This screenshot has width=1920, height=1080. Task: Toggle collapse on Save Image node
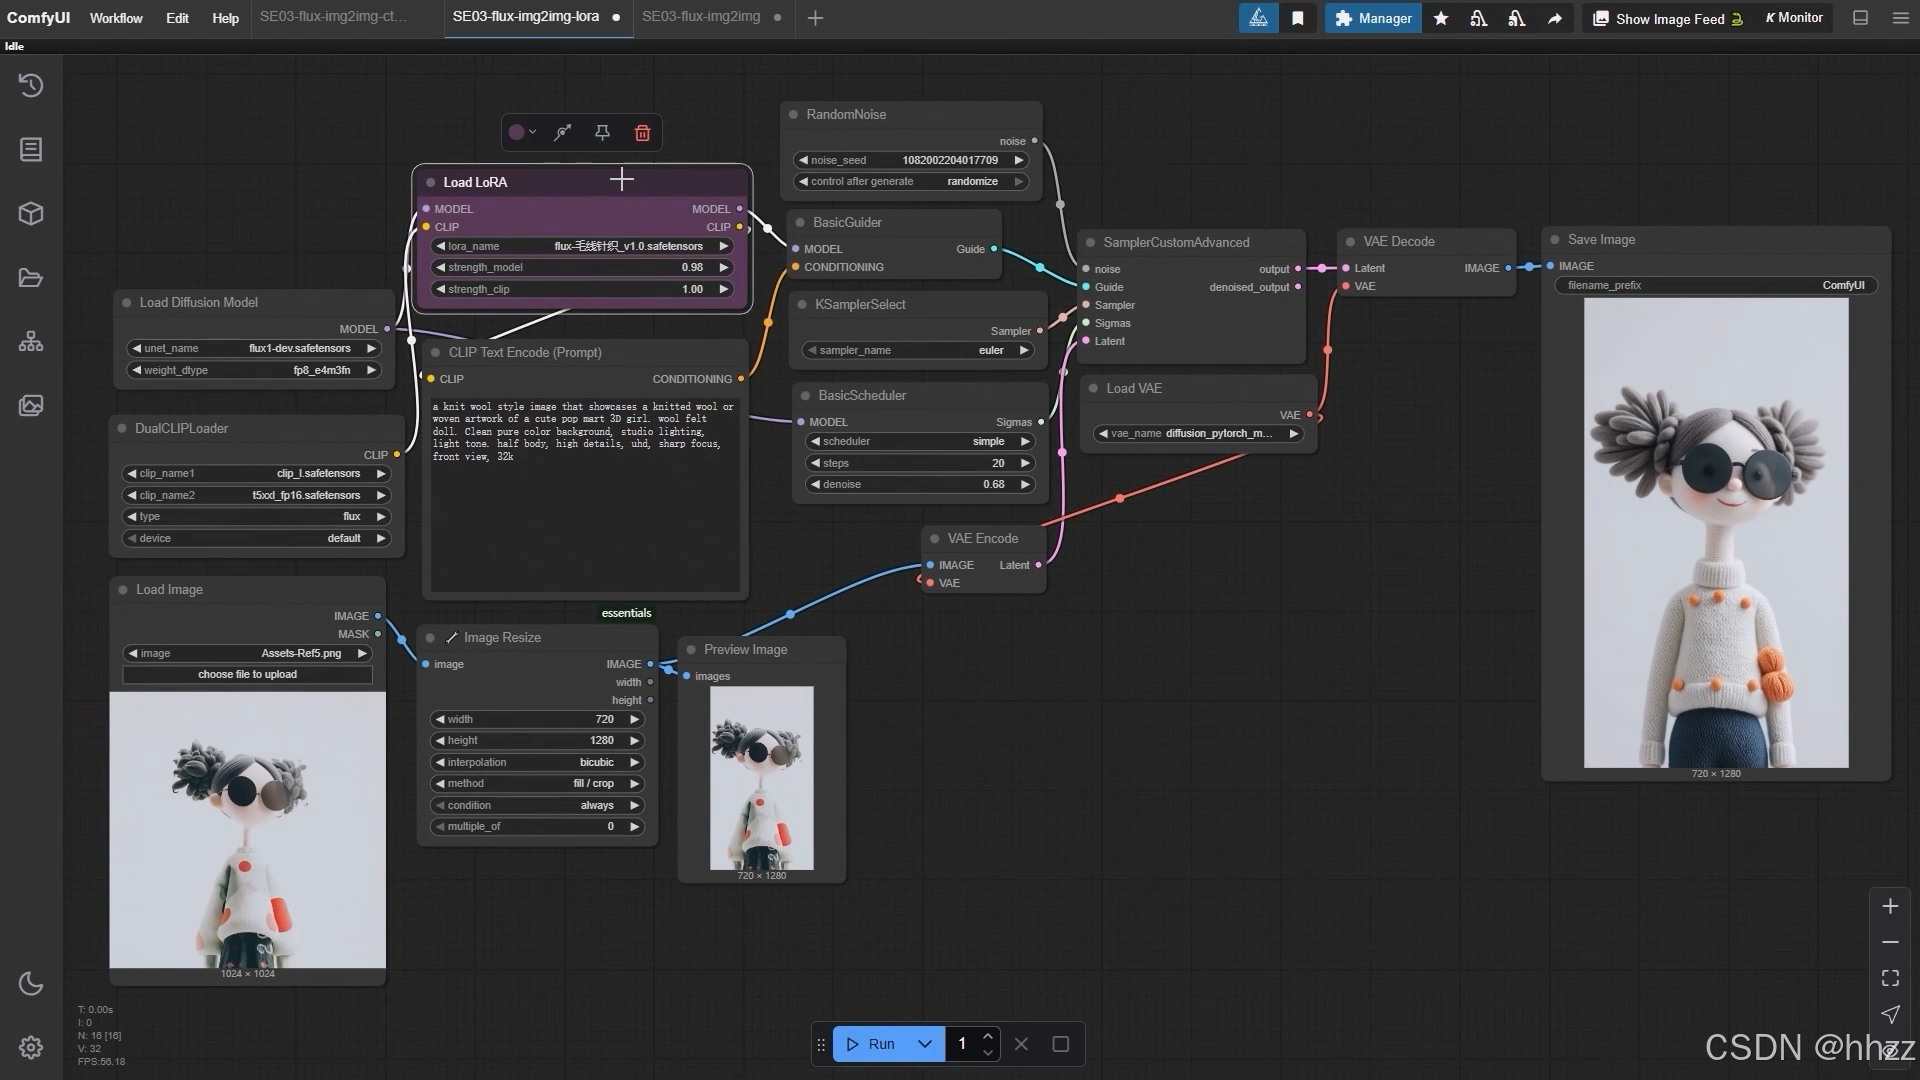[1555, 240]
